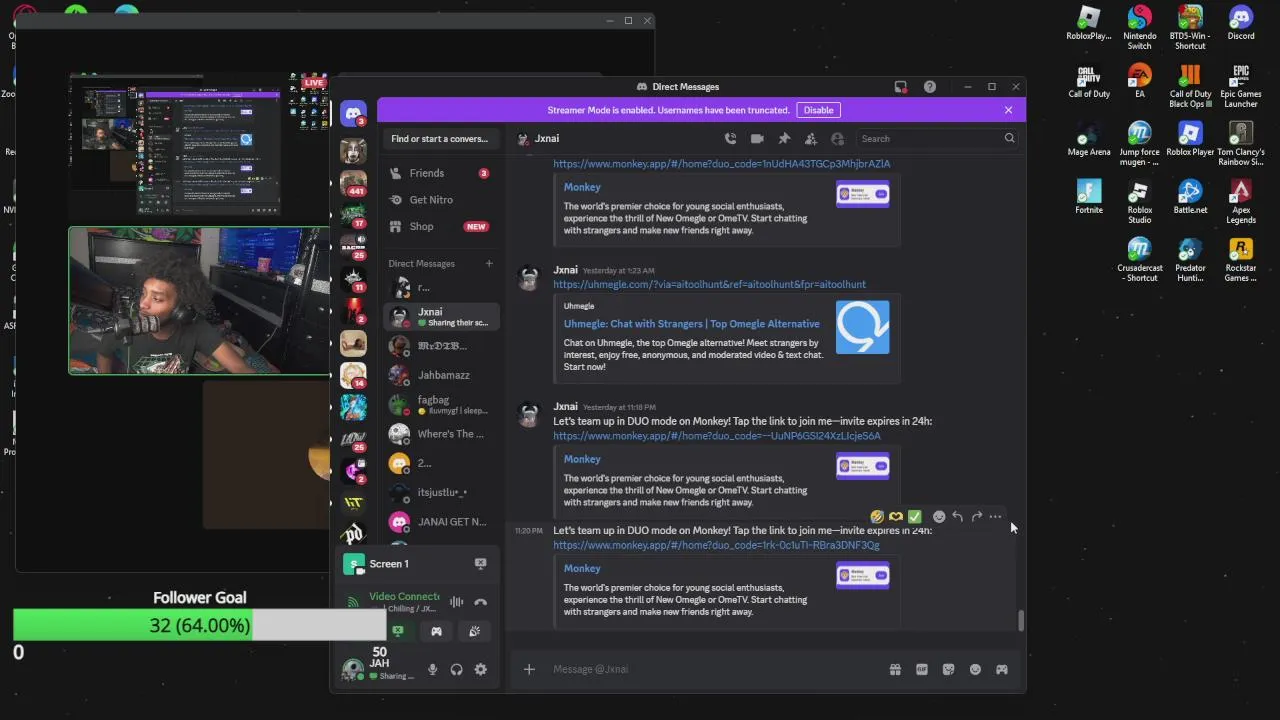Launch Apex Legends desktop shortcut
Image resolution: width=1280 pixels, height=720 pixels.
pyautogui.click(x=1241, y=201)
